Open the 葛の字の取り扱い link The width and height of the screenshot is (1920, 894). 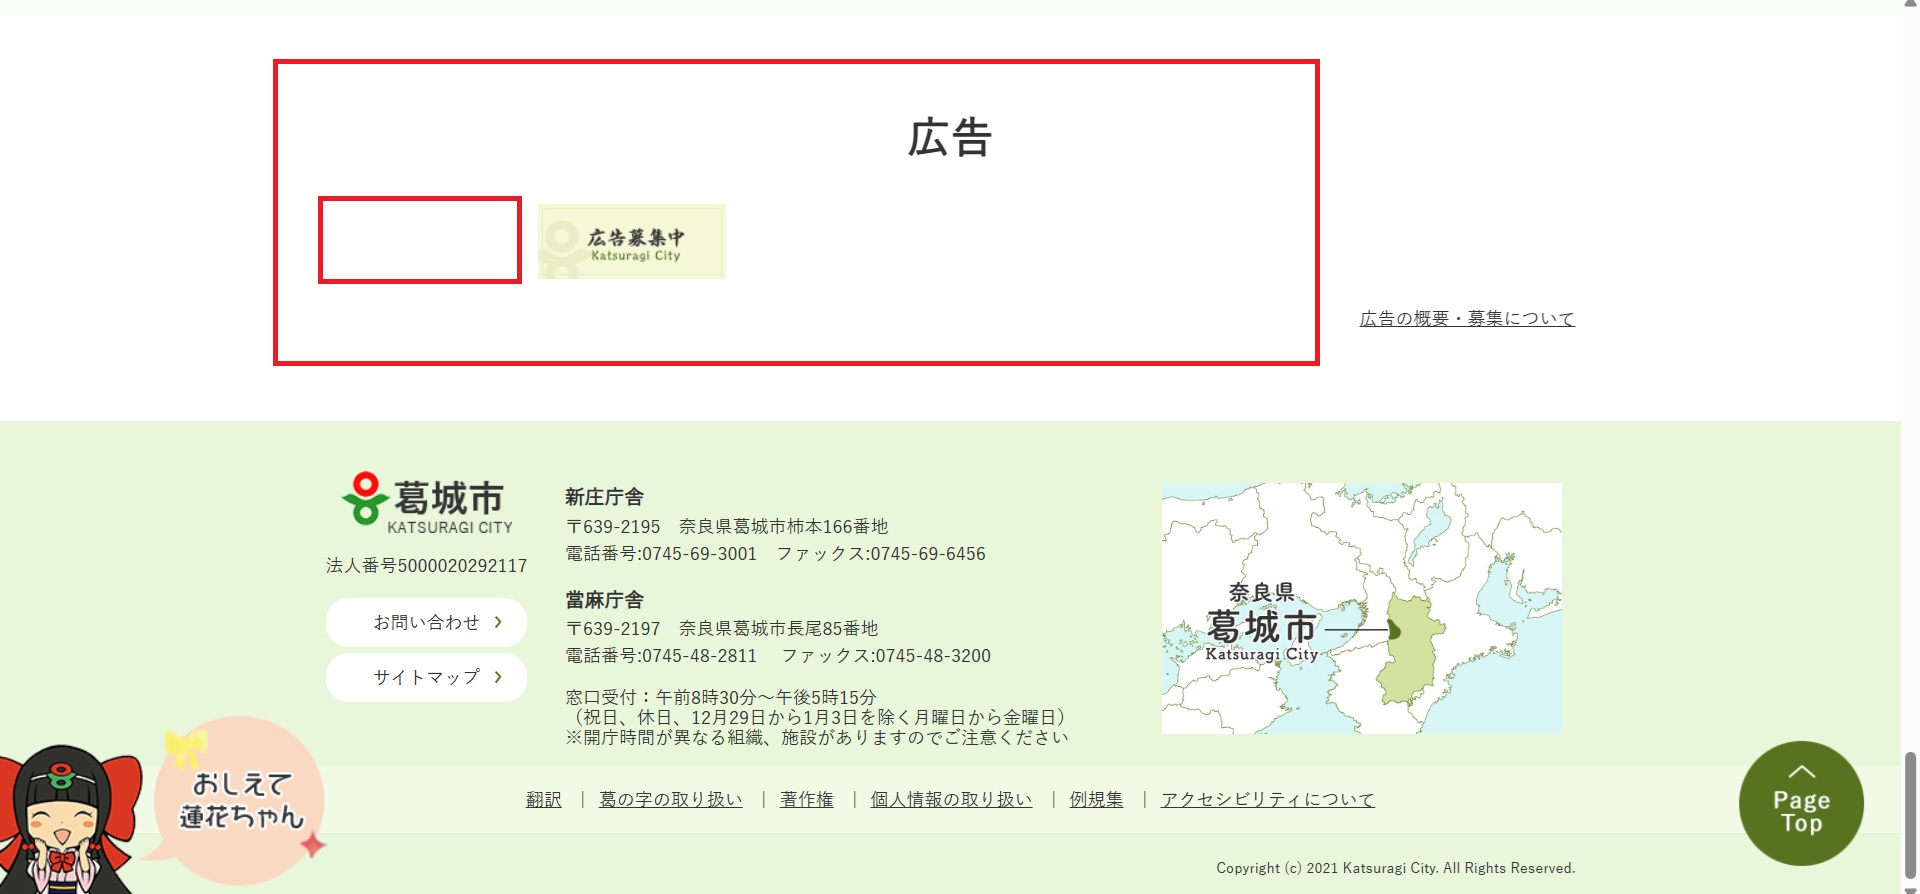[670, 800]
